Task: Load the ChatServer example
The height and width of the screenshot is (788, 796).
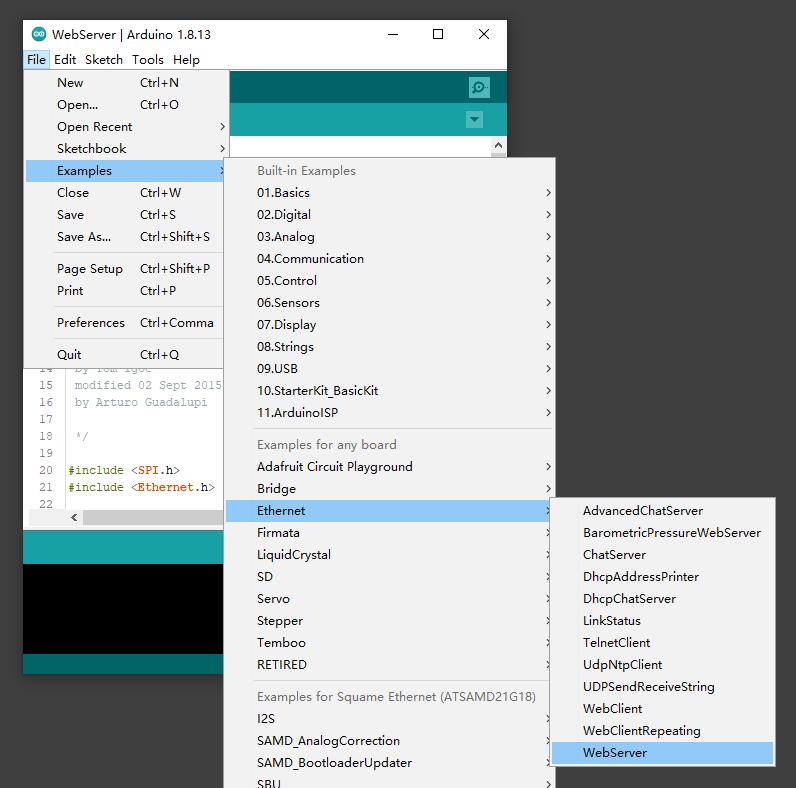Action: pos(662,554)
